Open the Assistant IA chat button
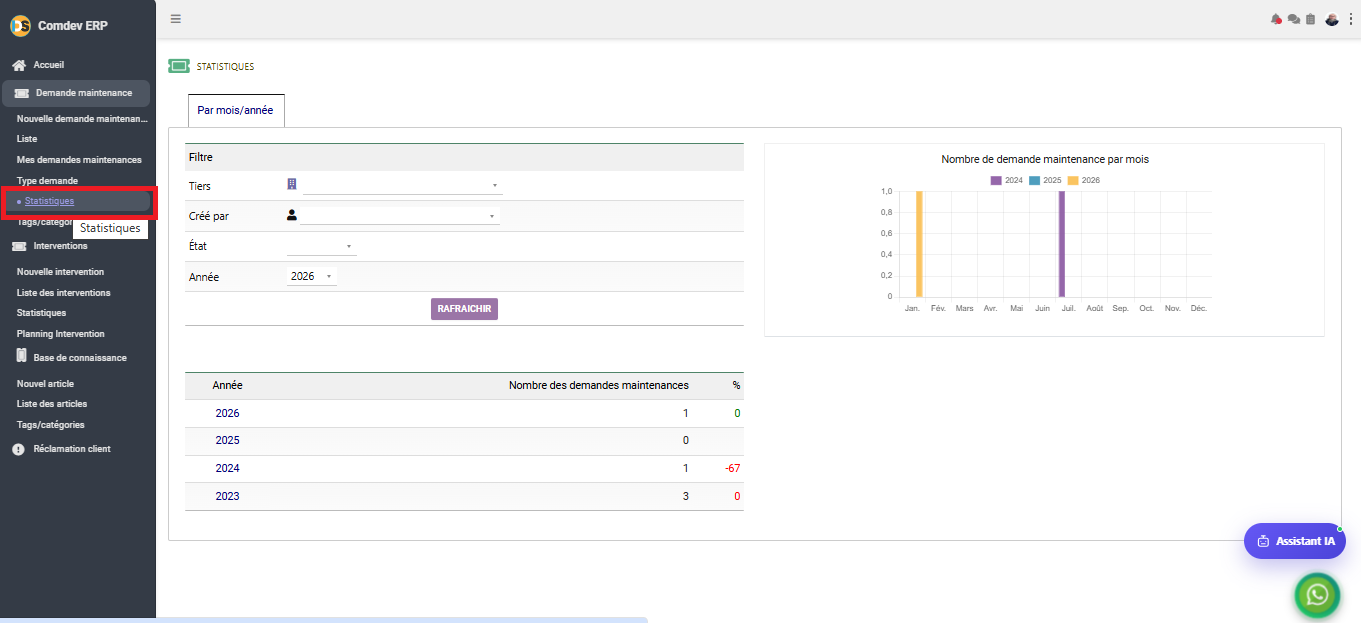This screenshot has height=623, width=1361. point(1295,541)
